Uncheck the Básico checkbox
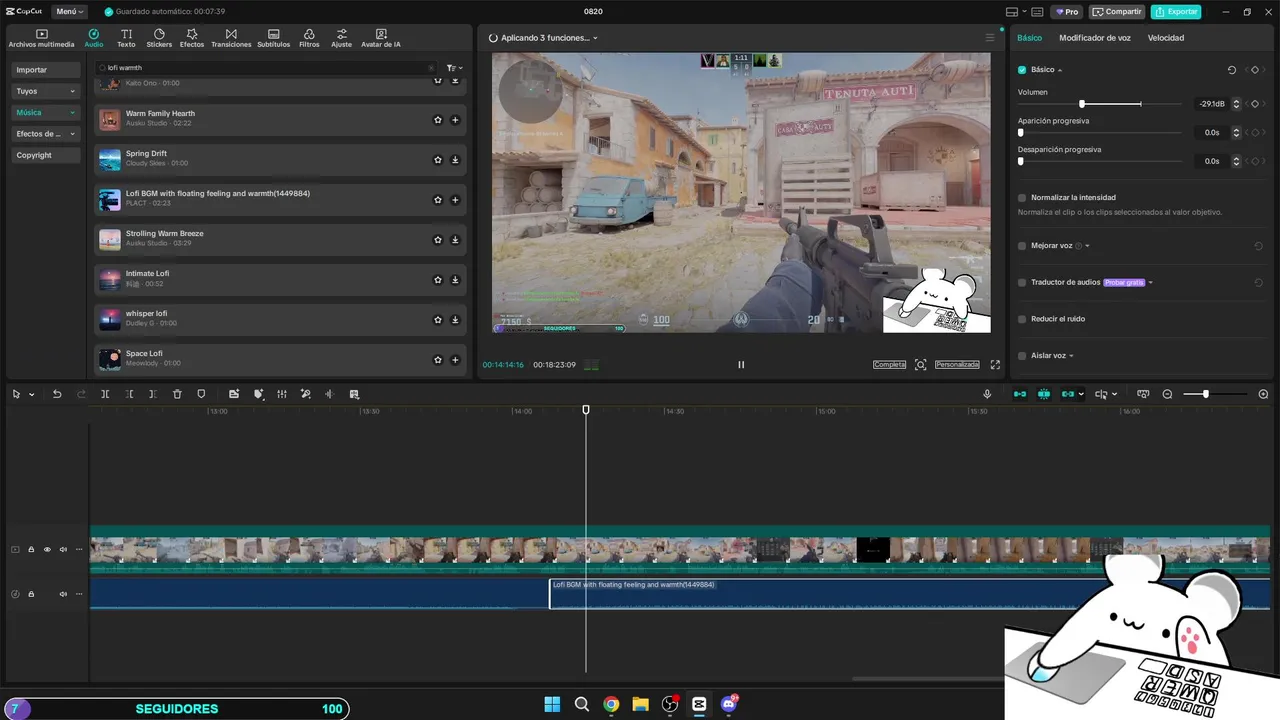The width and height of the screenshot is (1280, 720). [x=1022, y=70]
